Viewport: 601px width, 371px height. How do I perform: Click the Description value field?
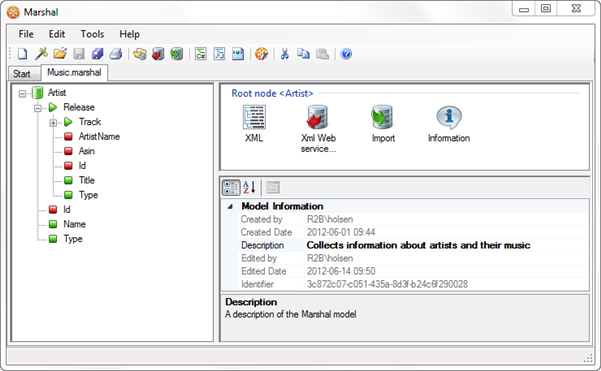click(447, 245)
